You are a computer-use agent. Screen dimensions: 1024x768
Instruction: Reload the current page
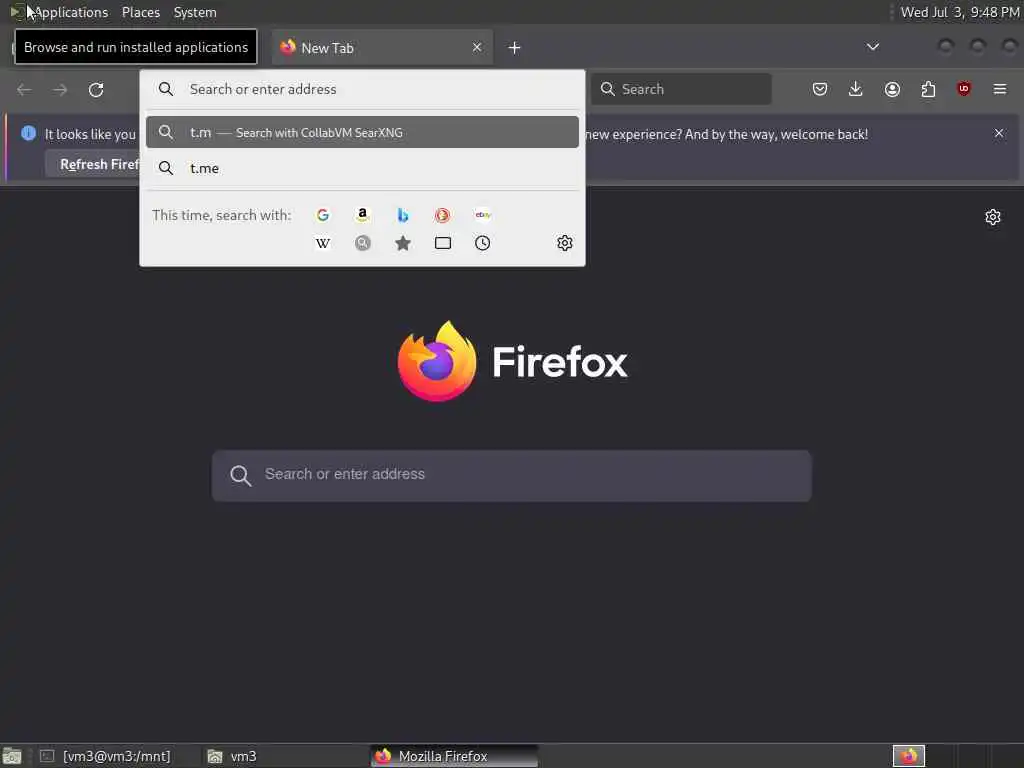(x=96, y=89)
